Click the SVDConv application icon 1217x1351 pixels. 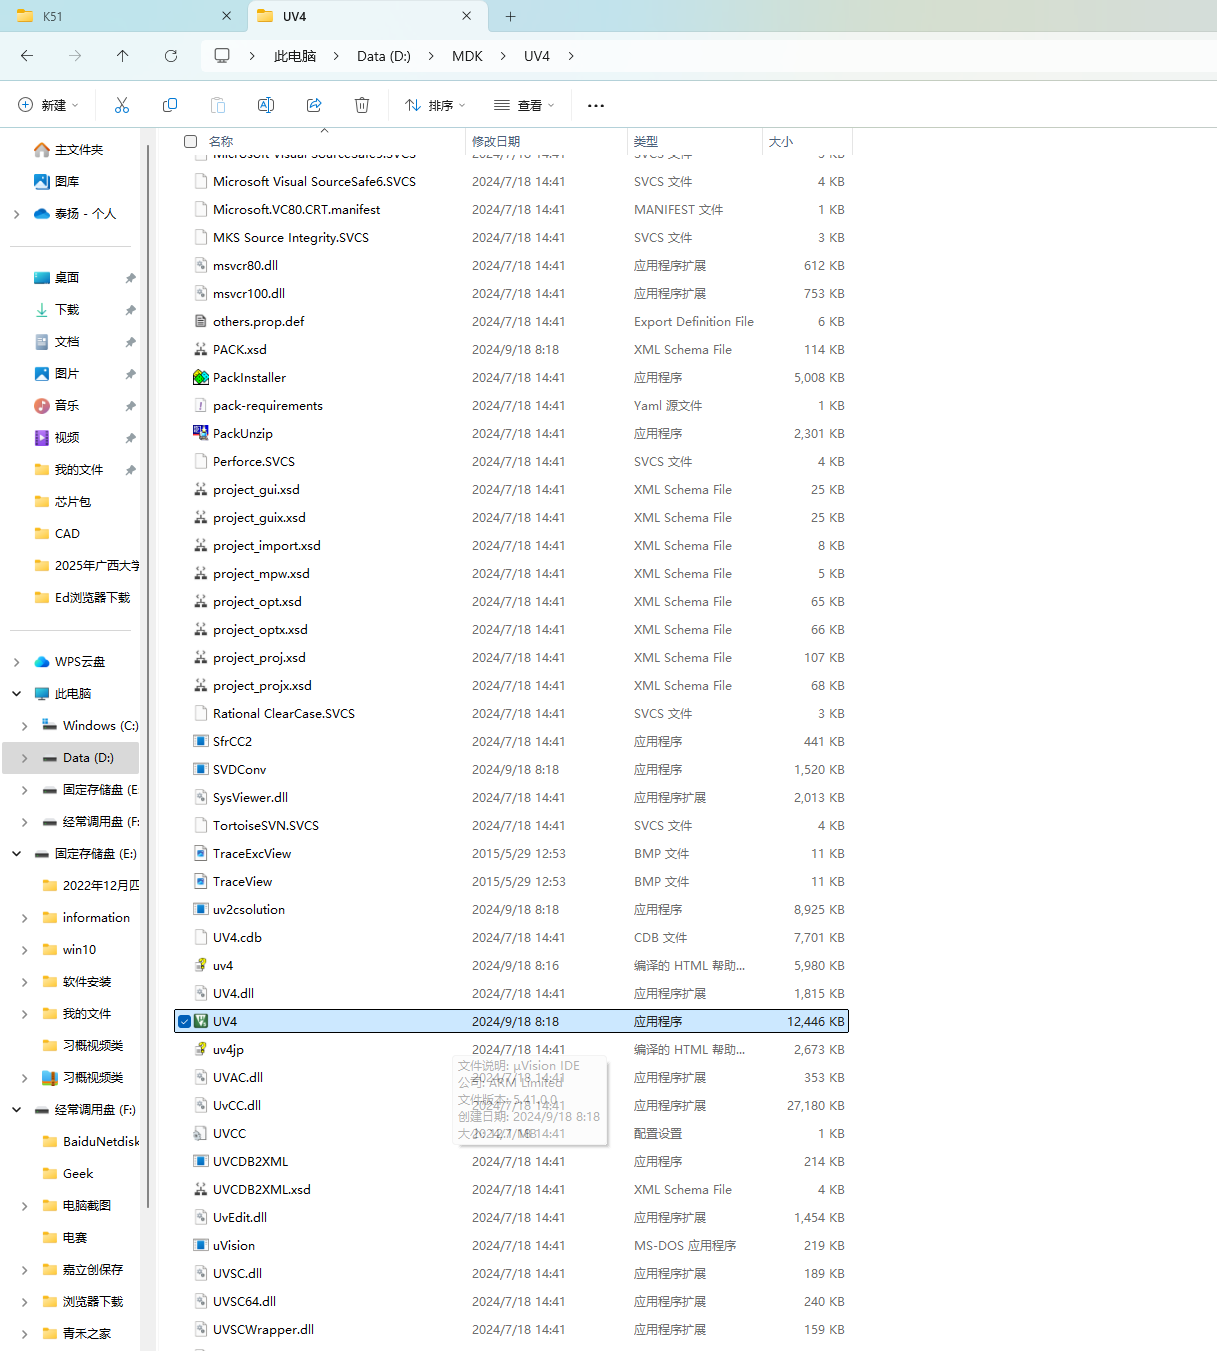201,769
